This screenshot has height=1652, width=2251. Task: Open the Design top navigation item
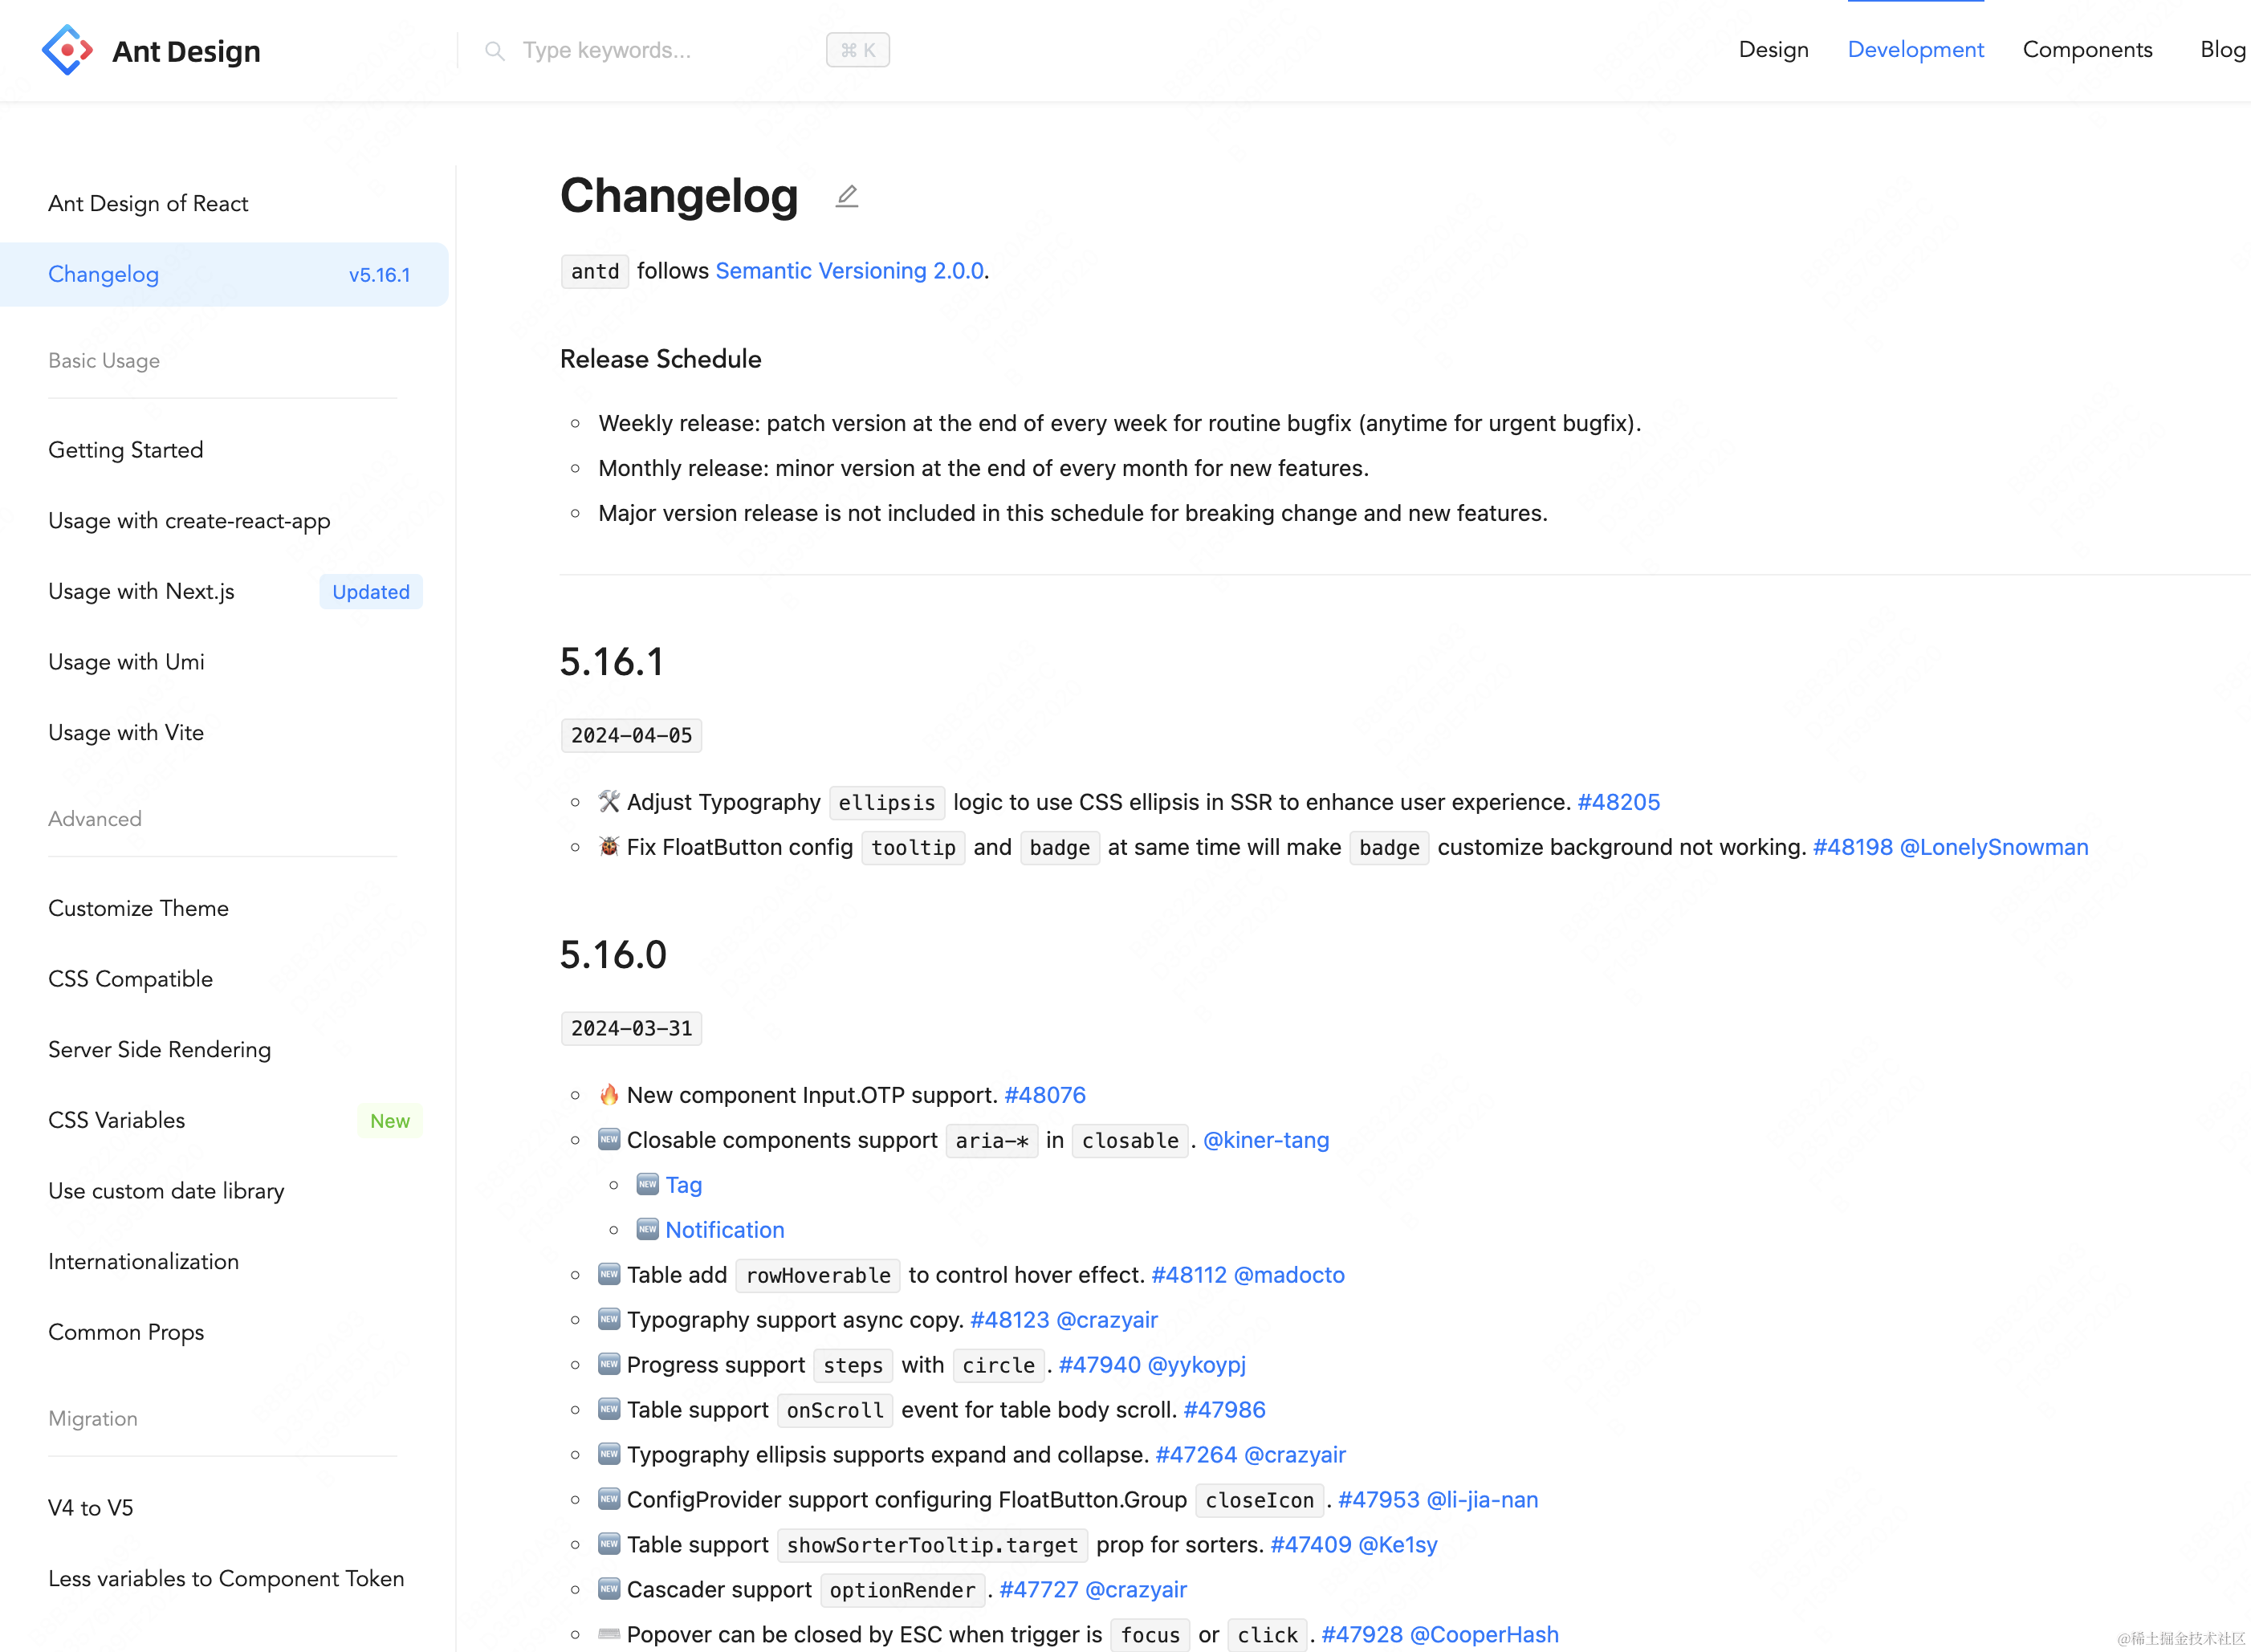1772,50
